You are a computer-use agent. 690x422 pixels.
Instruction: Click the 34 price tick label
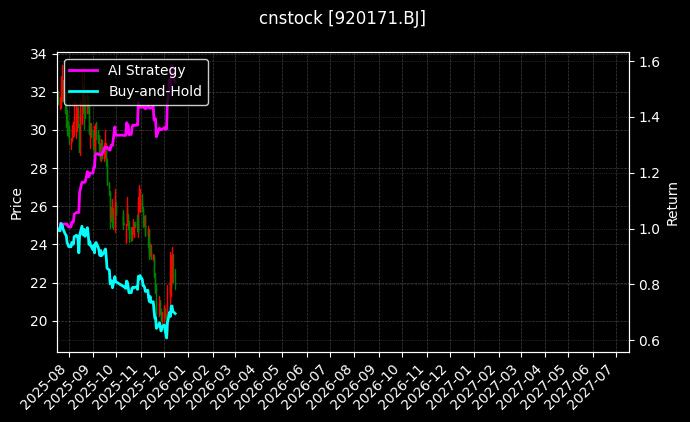click(39, 54)
